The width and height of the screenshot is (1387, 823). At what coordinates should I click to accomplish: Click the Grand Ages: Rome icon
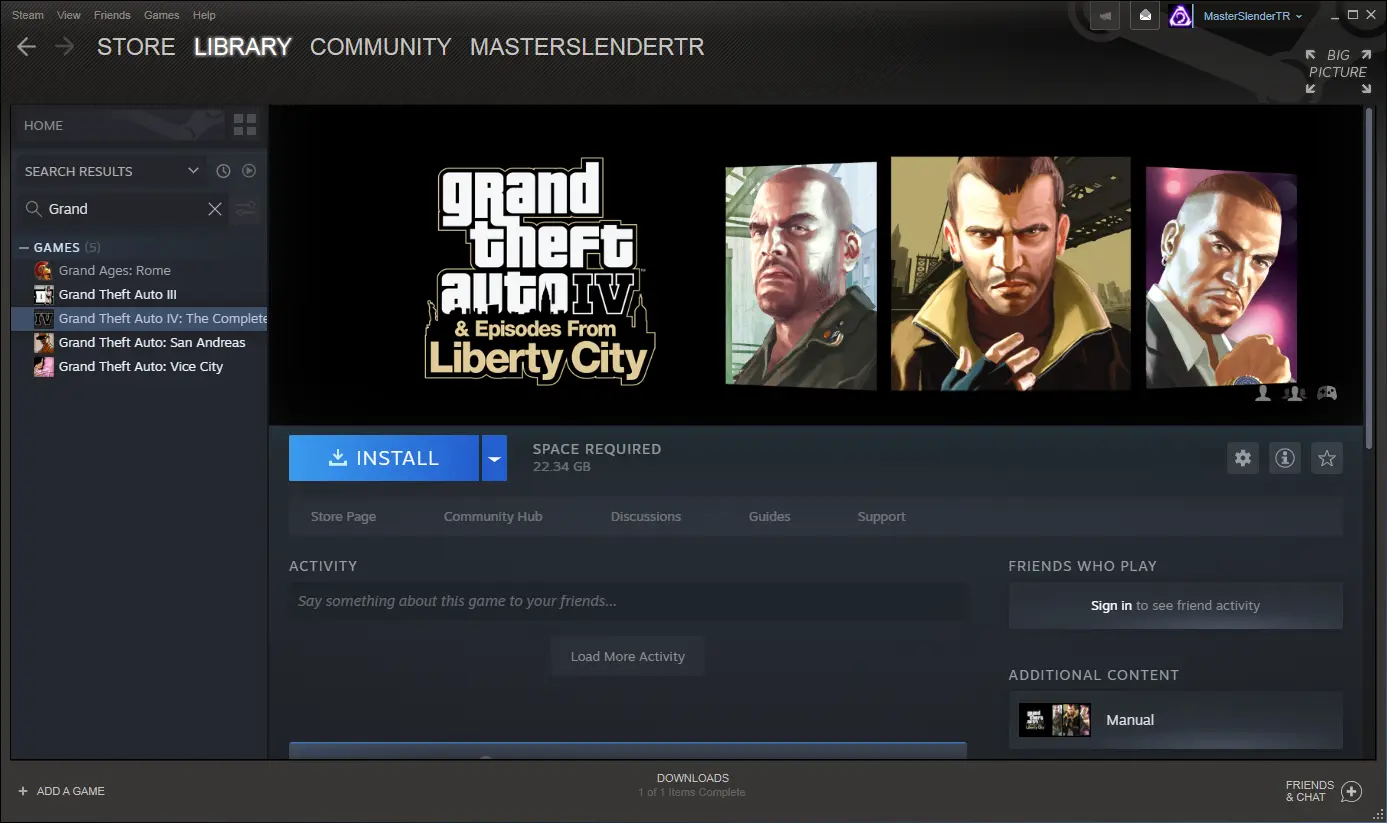[44, 270]
